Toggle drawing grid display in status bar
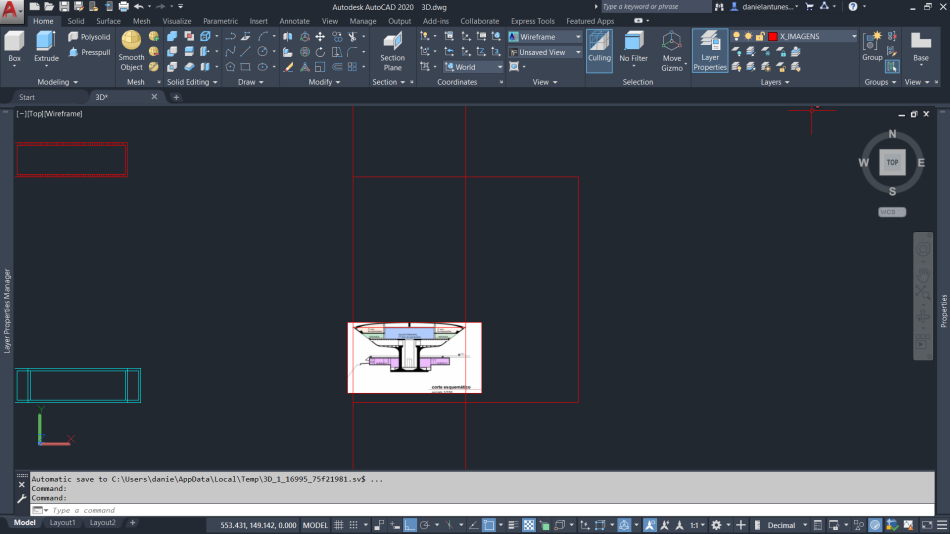950x534 pixels. (x=339, y=525)
